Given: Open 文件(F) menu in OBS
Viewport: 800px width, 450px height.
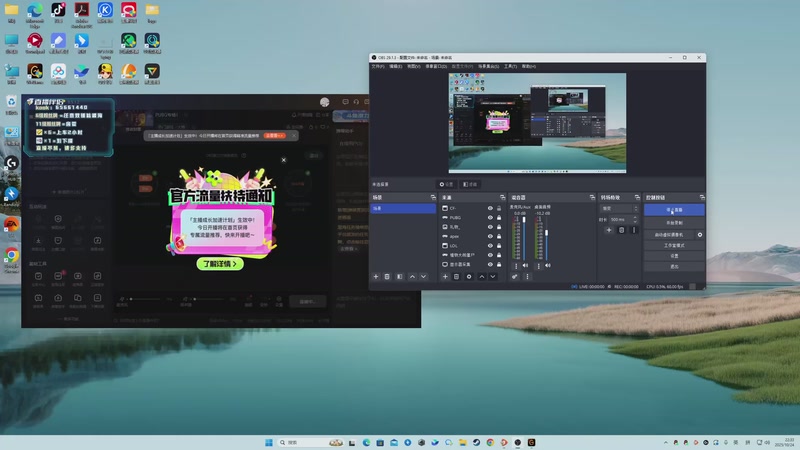Looking at the screenshot, I should coord(378,66).
